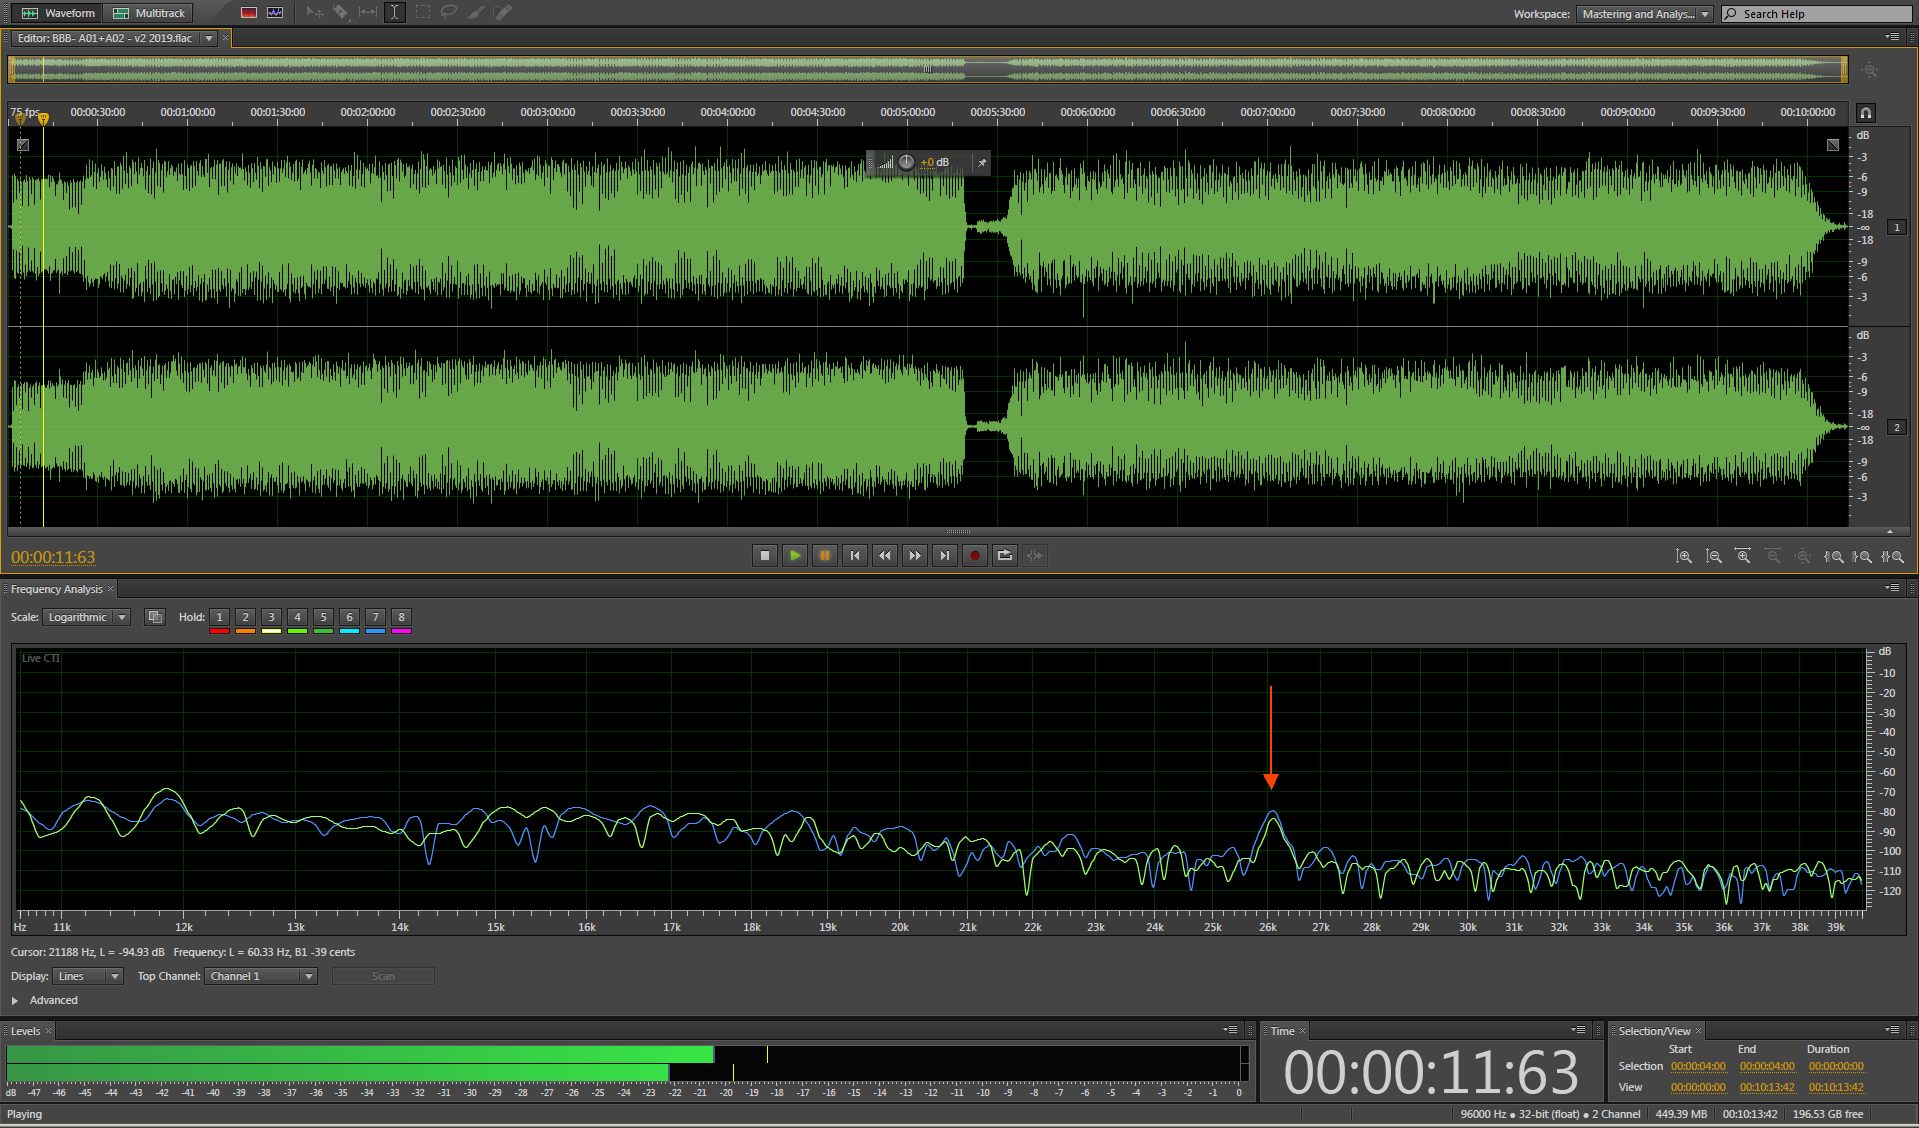The image size is (1919, 1128).
Task: Open the Top Channel dropdown
Action: (x=261, y=976)
